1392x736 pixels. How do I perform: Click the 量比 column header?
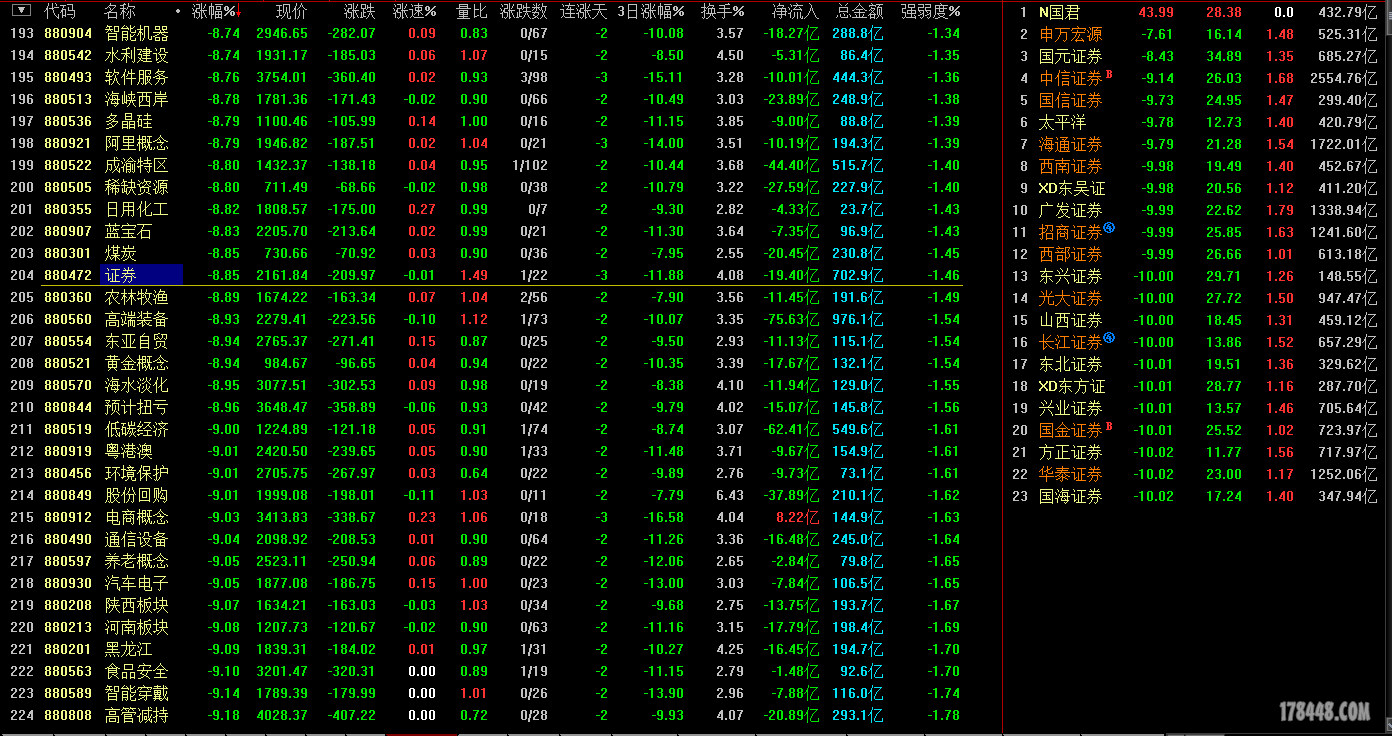pyautogui.click(x=472, y=11)
